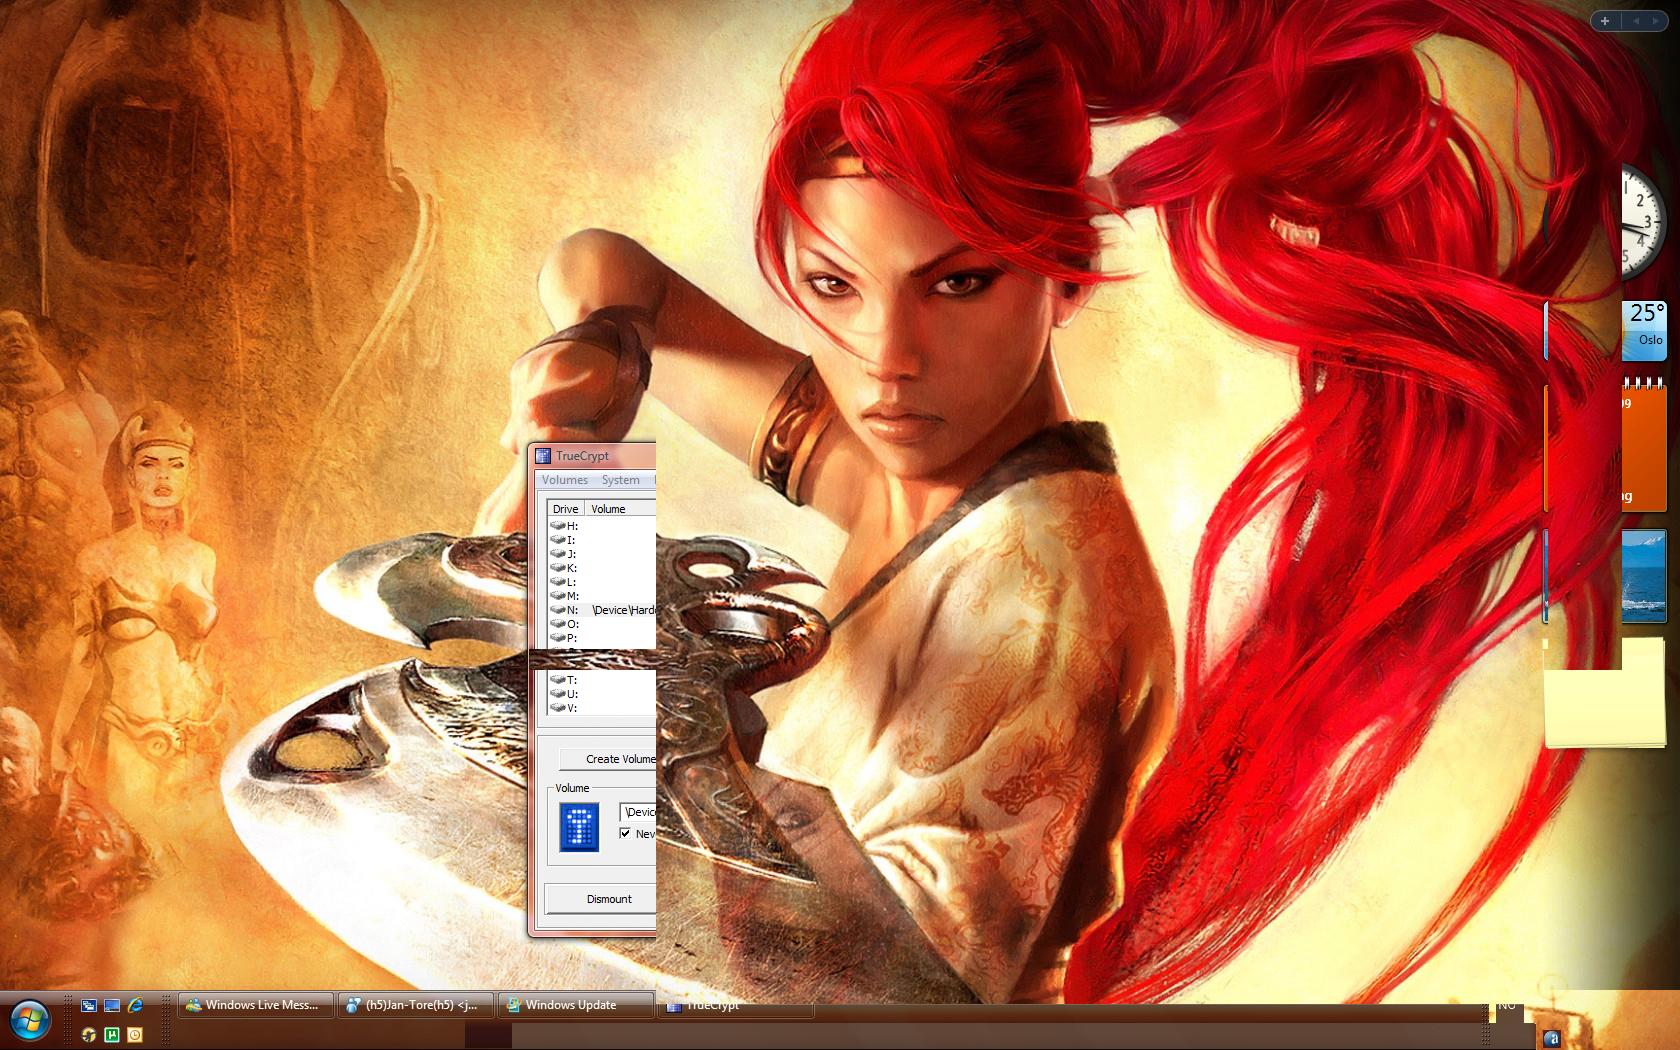Switch to Windows Live Messenger taskbar button

pyautogui.click(x=256, y=1005)
